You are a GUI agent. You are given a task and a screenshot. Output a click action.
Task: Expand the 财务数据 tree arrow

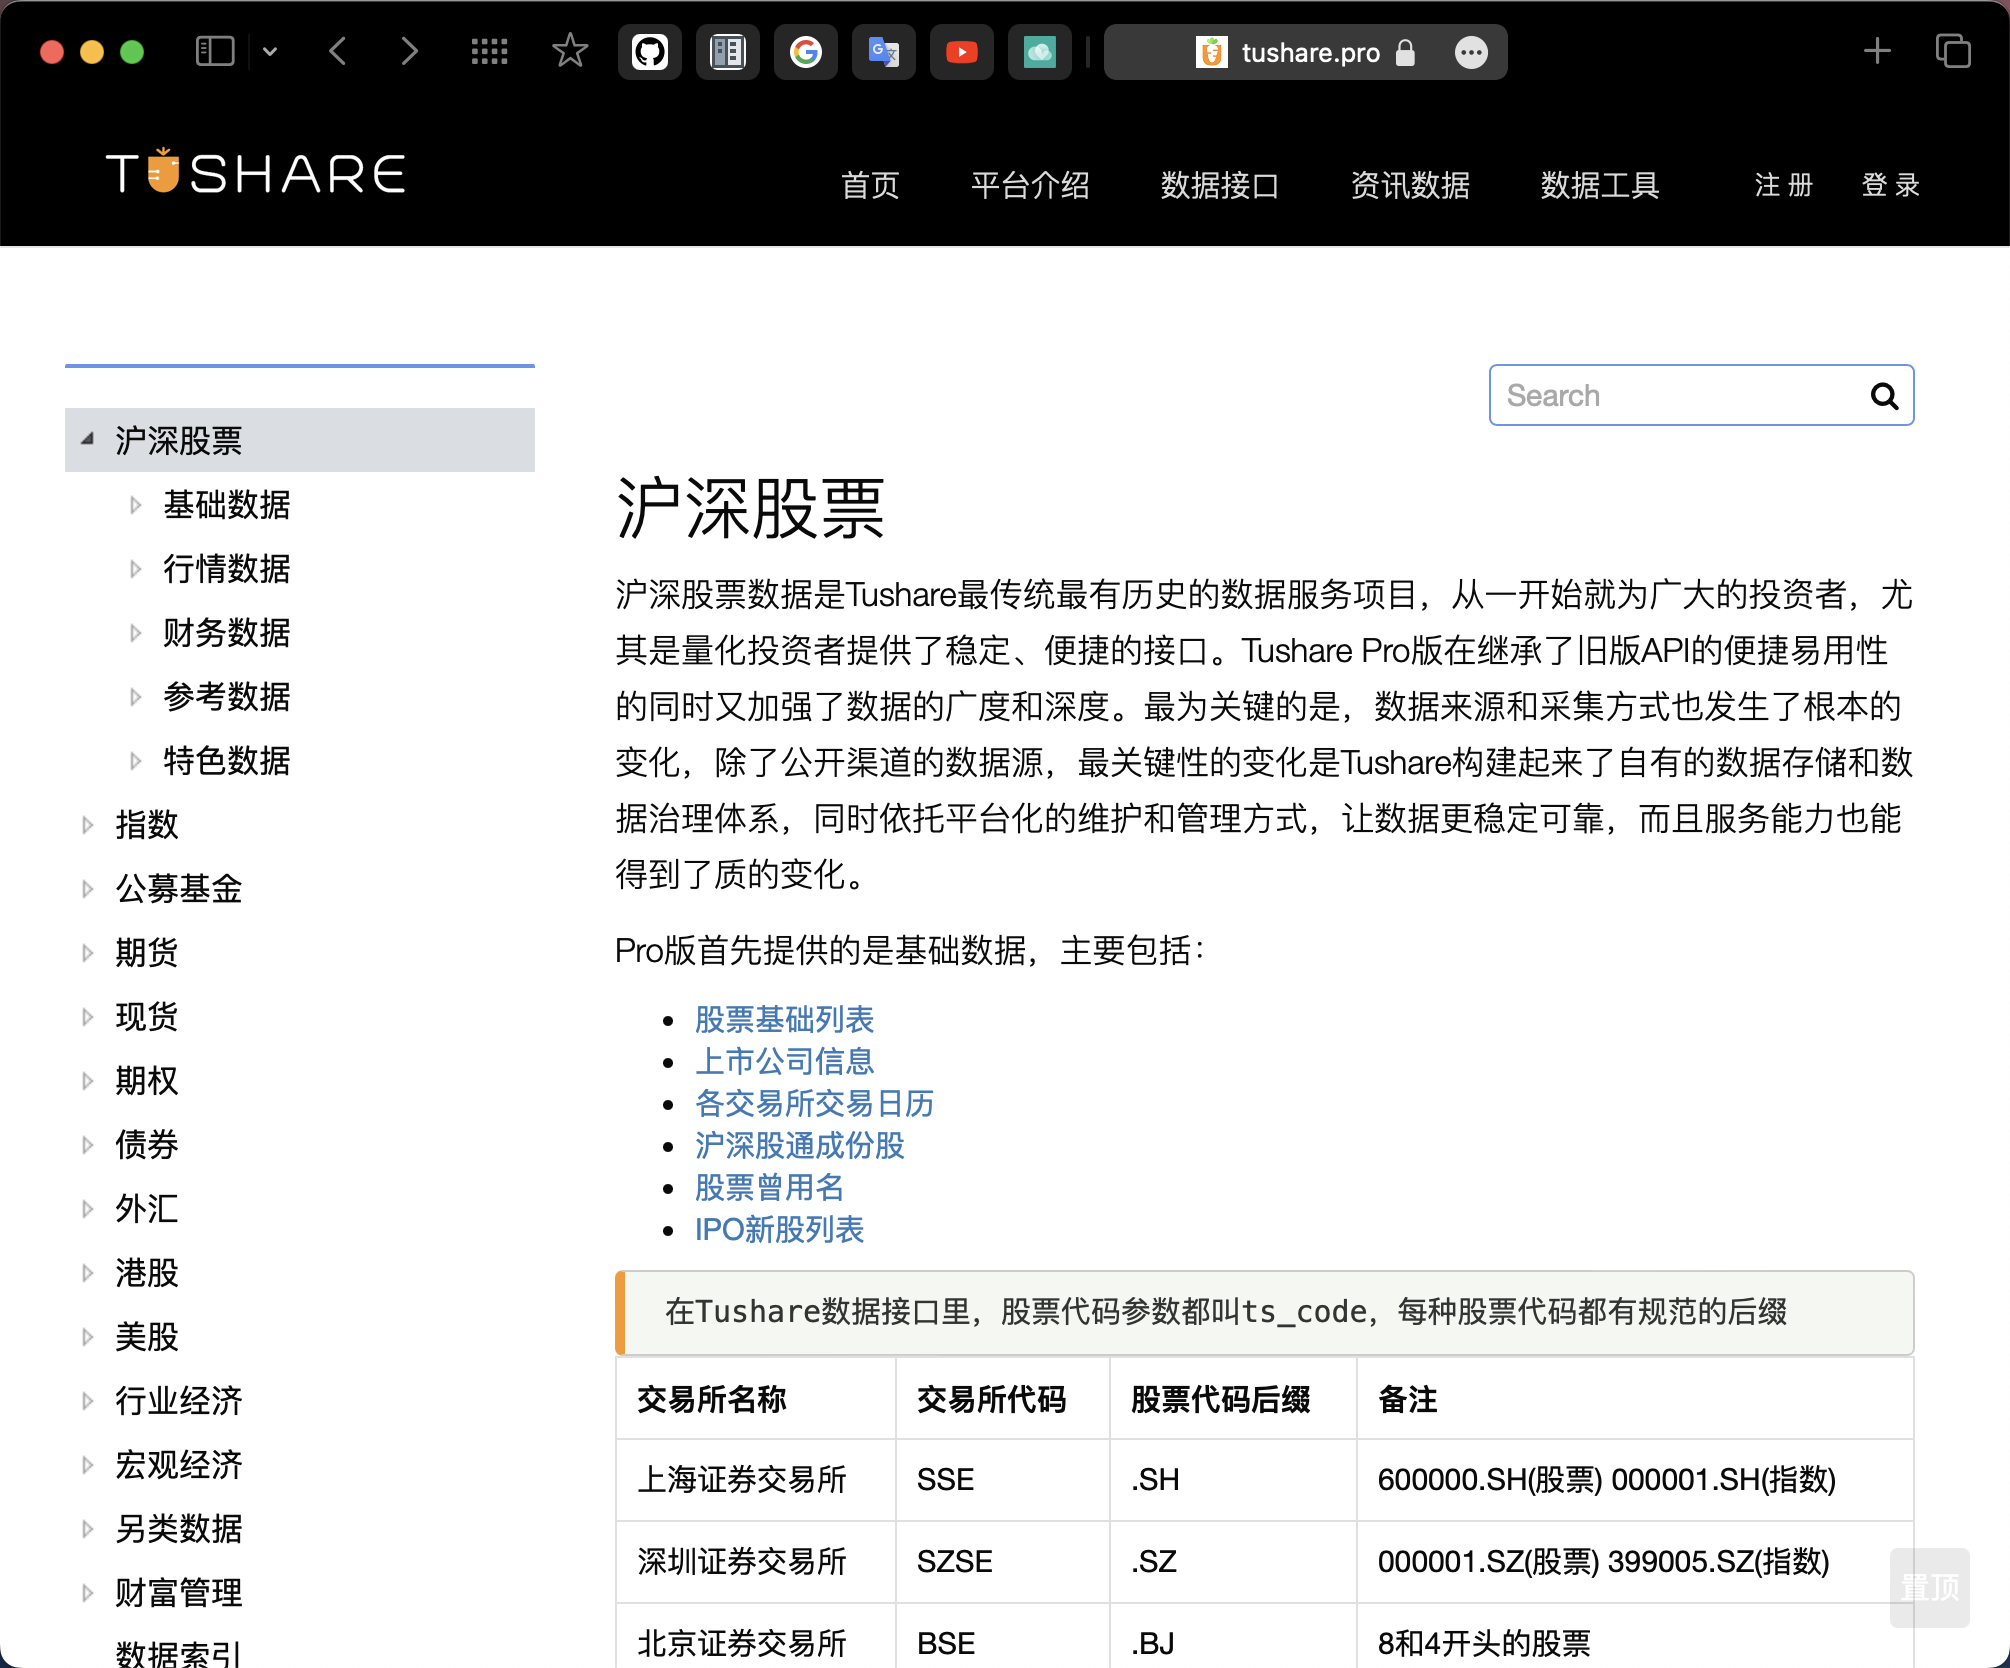coord(136,633)
